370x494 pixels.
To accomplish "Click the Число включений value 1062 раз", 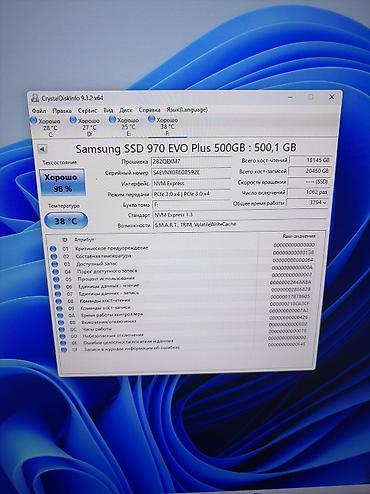I will (x=308, y=192).
